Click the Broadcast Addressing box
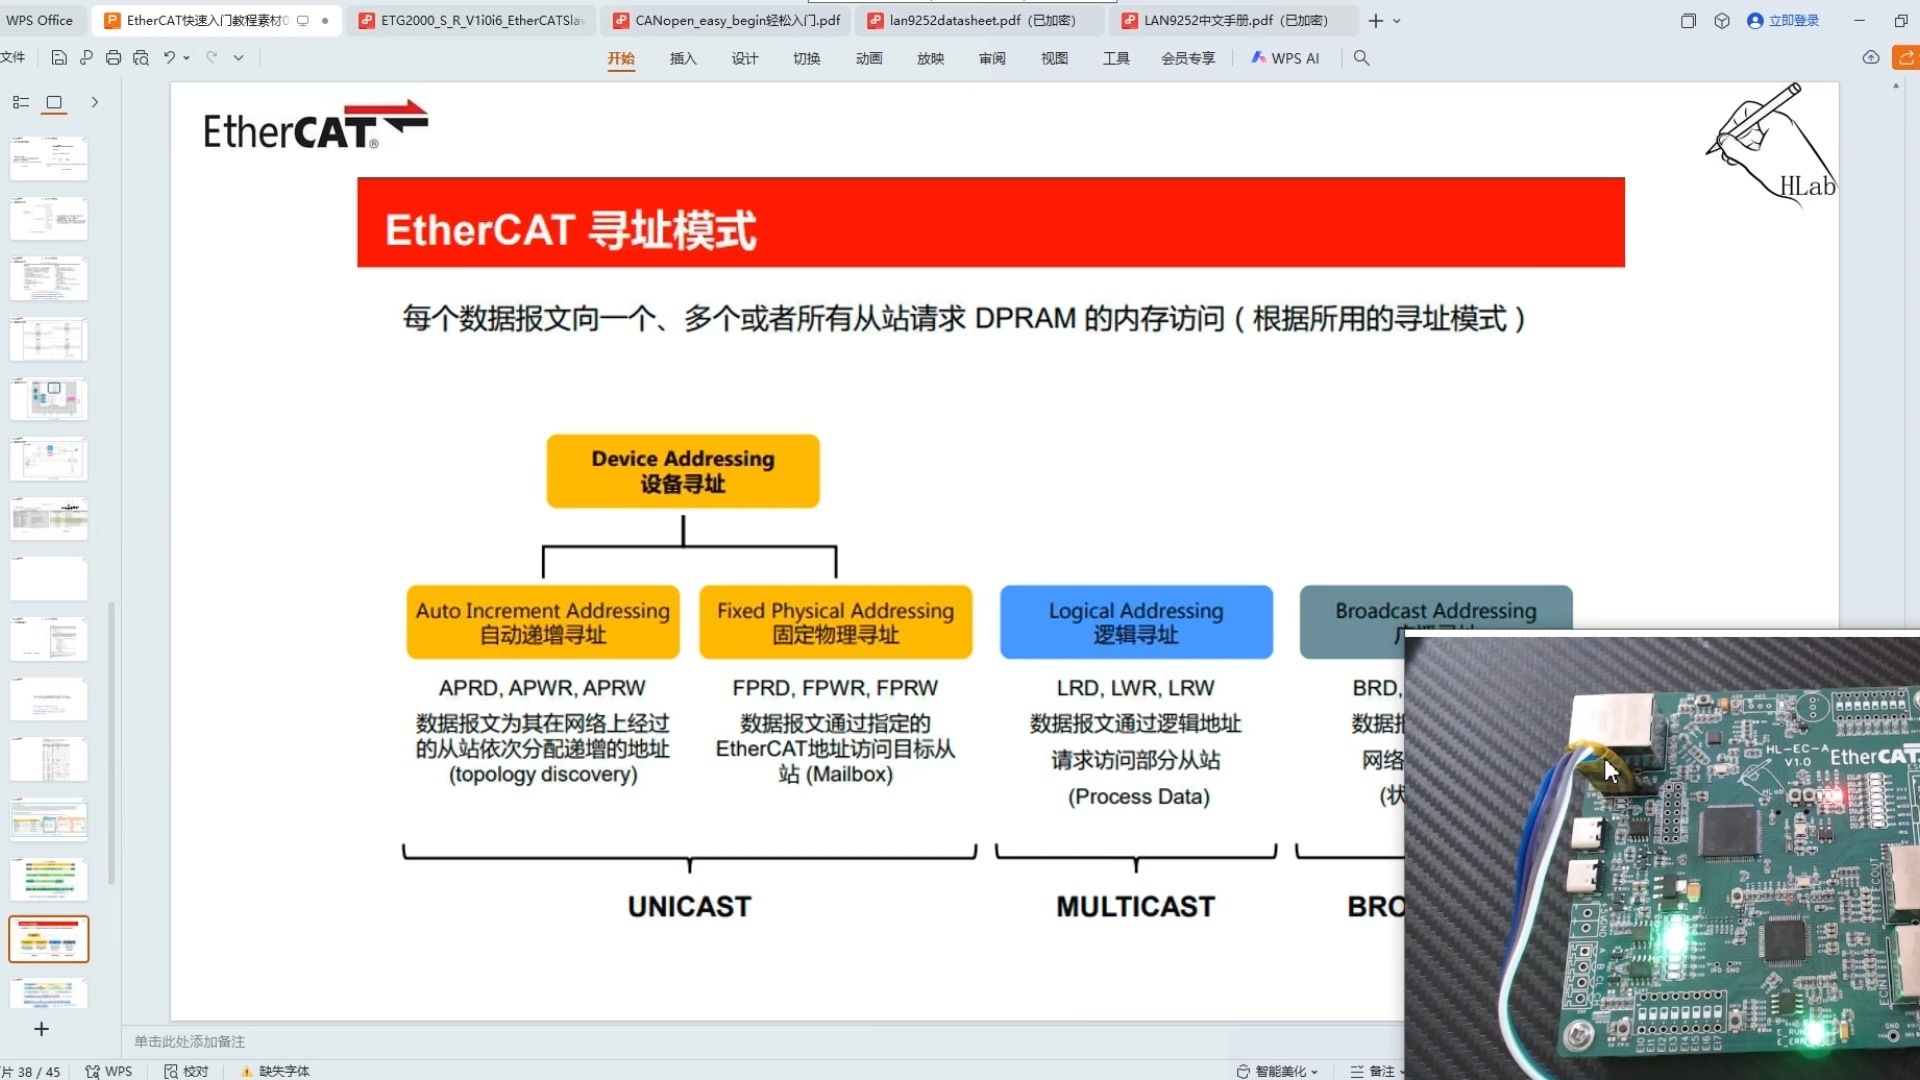The image size is (1920, 1080). pyautogui.click(x=1436, y=609)
